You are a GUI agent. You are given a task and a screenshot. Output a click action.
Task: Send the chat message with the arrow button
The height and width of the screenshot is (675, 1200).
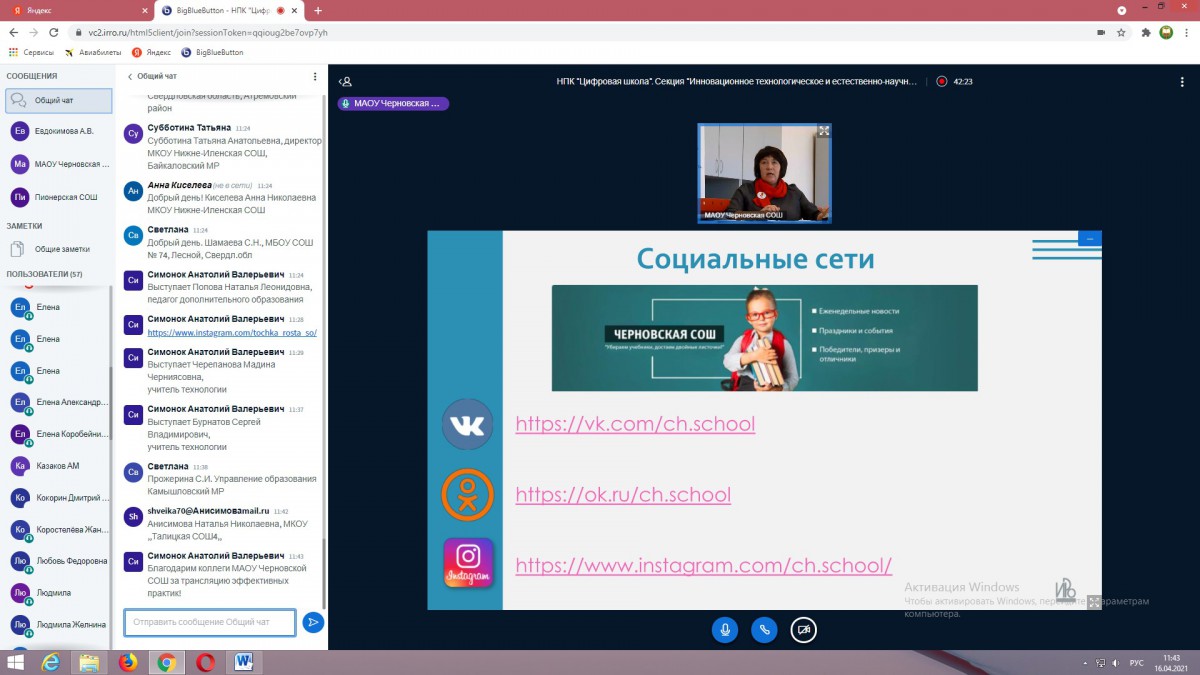tap(313, 622)
